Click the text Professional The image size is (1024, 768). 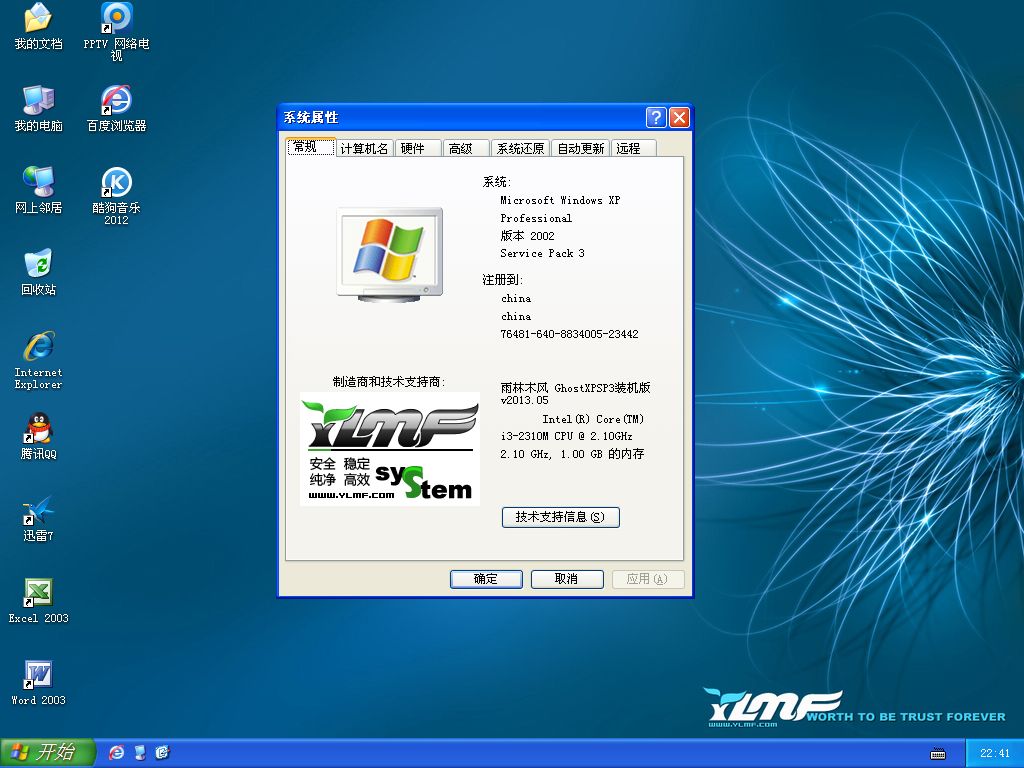coord(536,218)
